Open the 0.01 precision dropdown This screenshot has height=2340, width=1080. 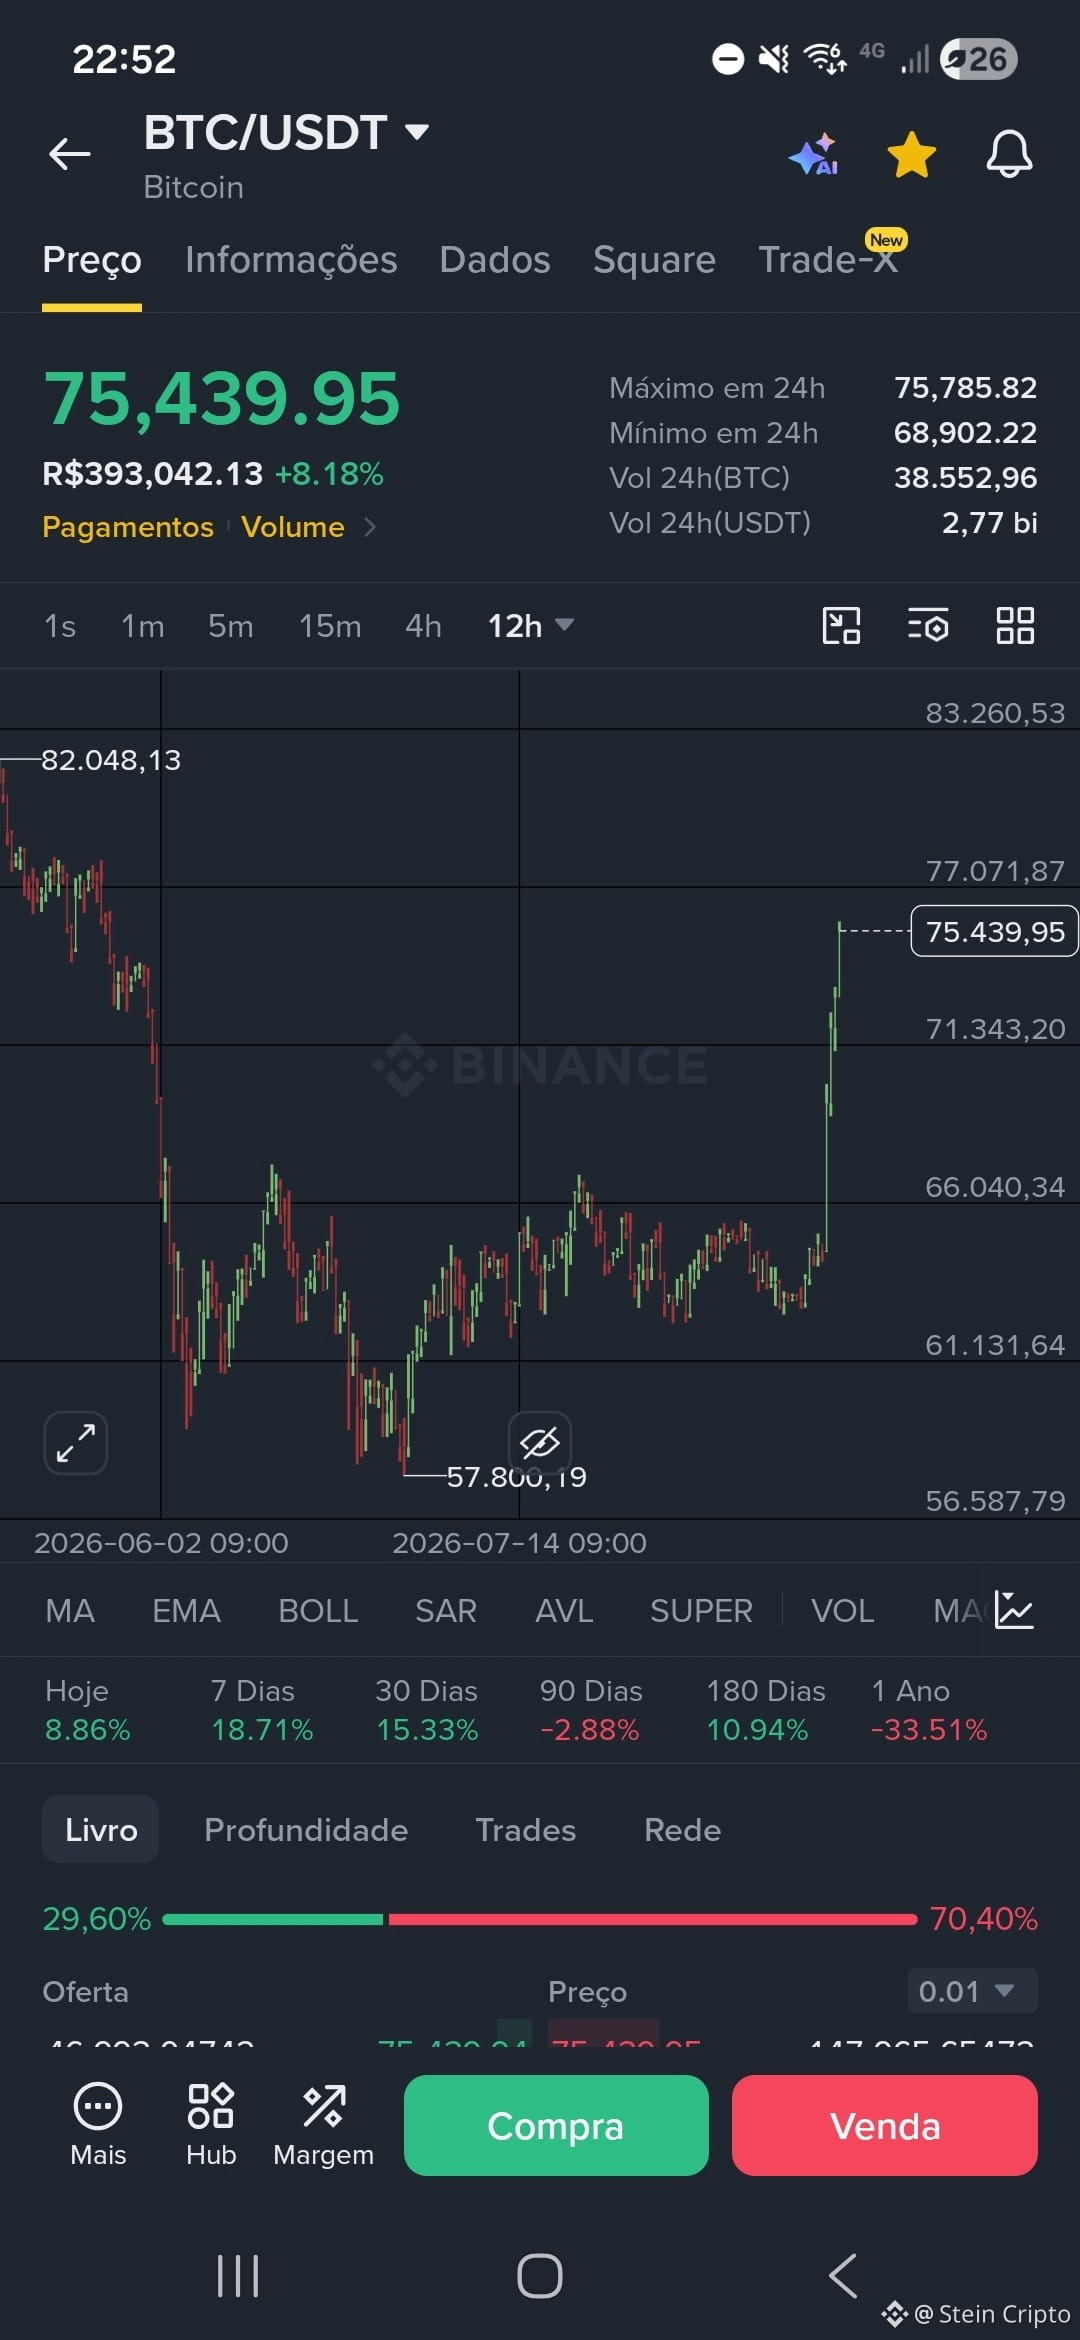tap(972, 1991)
